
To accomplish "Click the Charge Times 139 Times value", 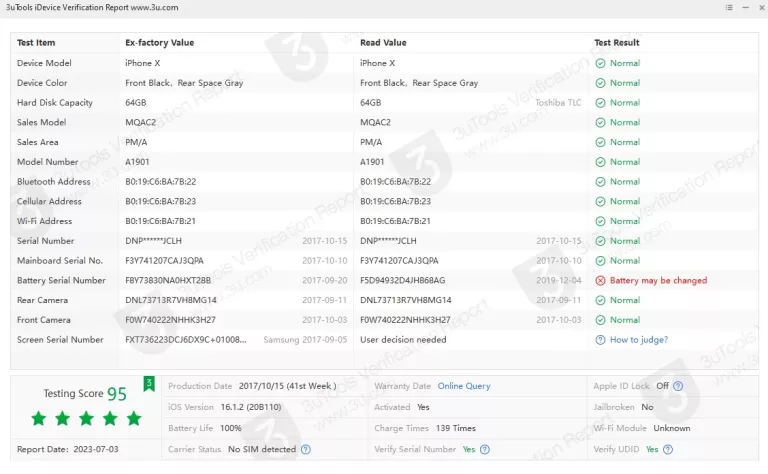I will pos(456,428).
